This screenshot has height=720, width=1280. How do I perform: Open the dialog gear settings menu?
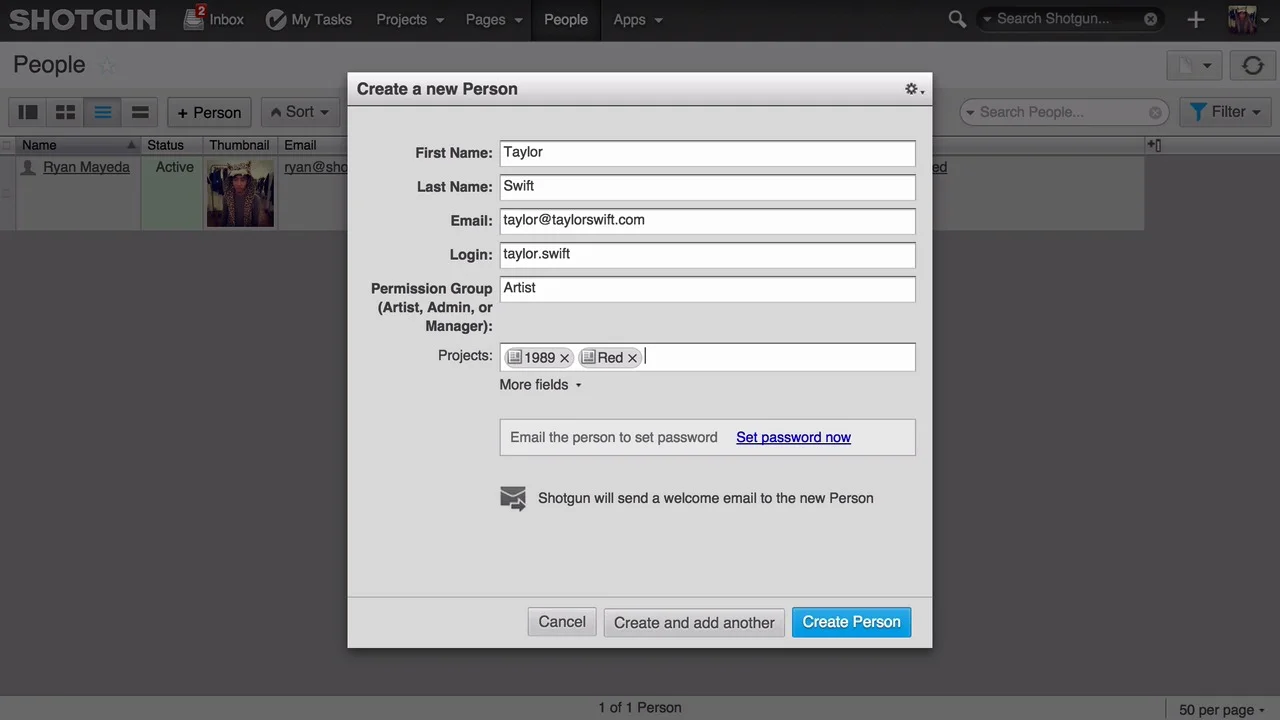point(913,89)
